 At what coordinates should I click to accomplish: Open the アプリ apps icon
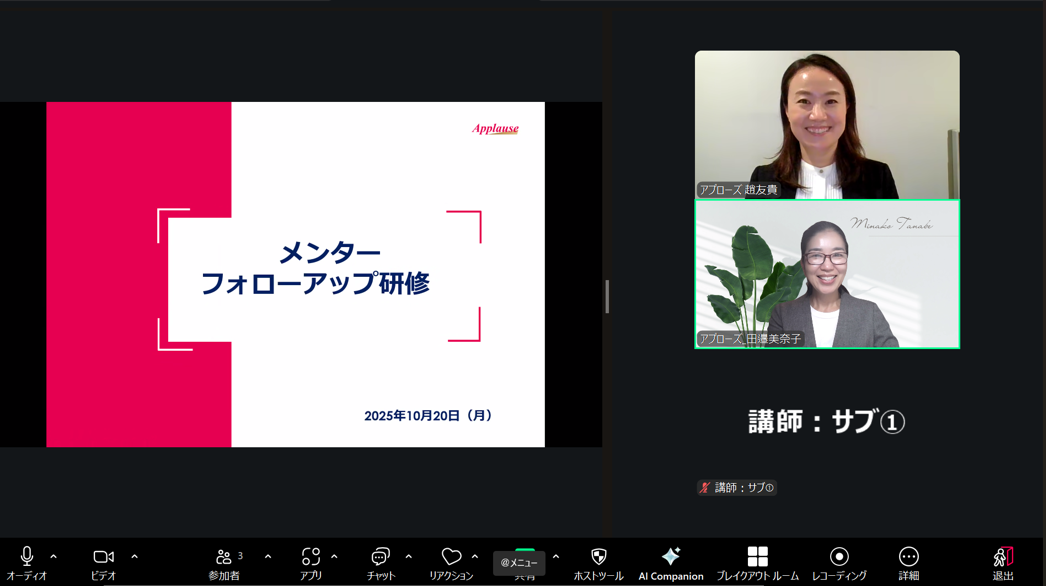click(x=311, y=558)
